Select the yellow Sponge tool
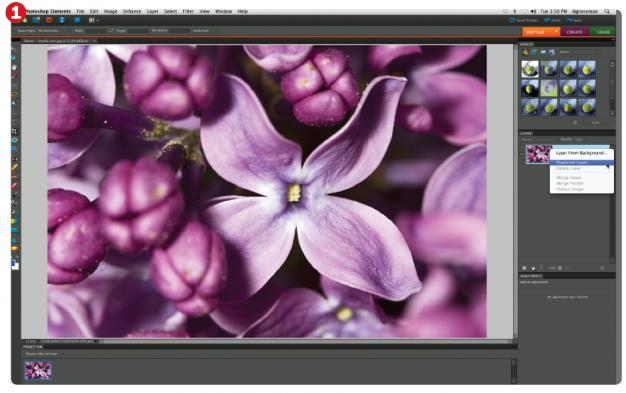 click(14, 248)
